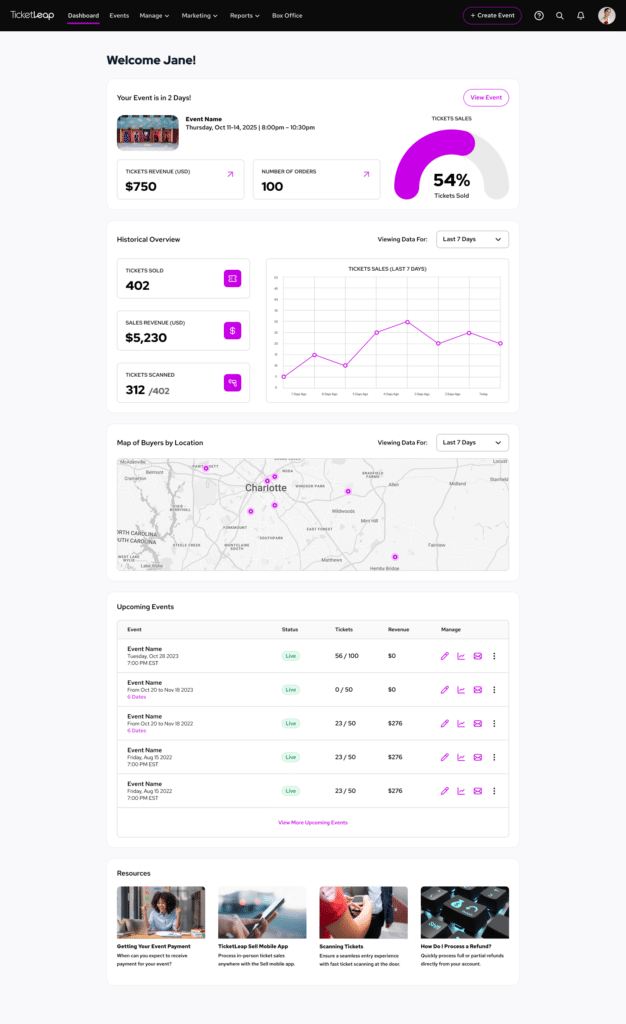Click the 100 number of orders value
626x1024 pixels.
[272, 187]
